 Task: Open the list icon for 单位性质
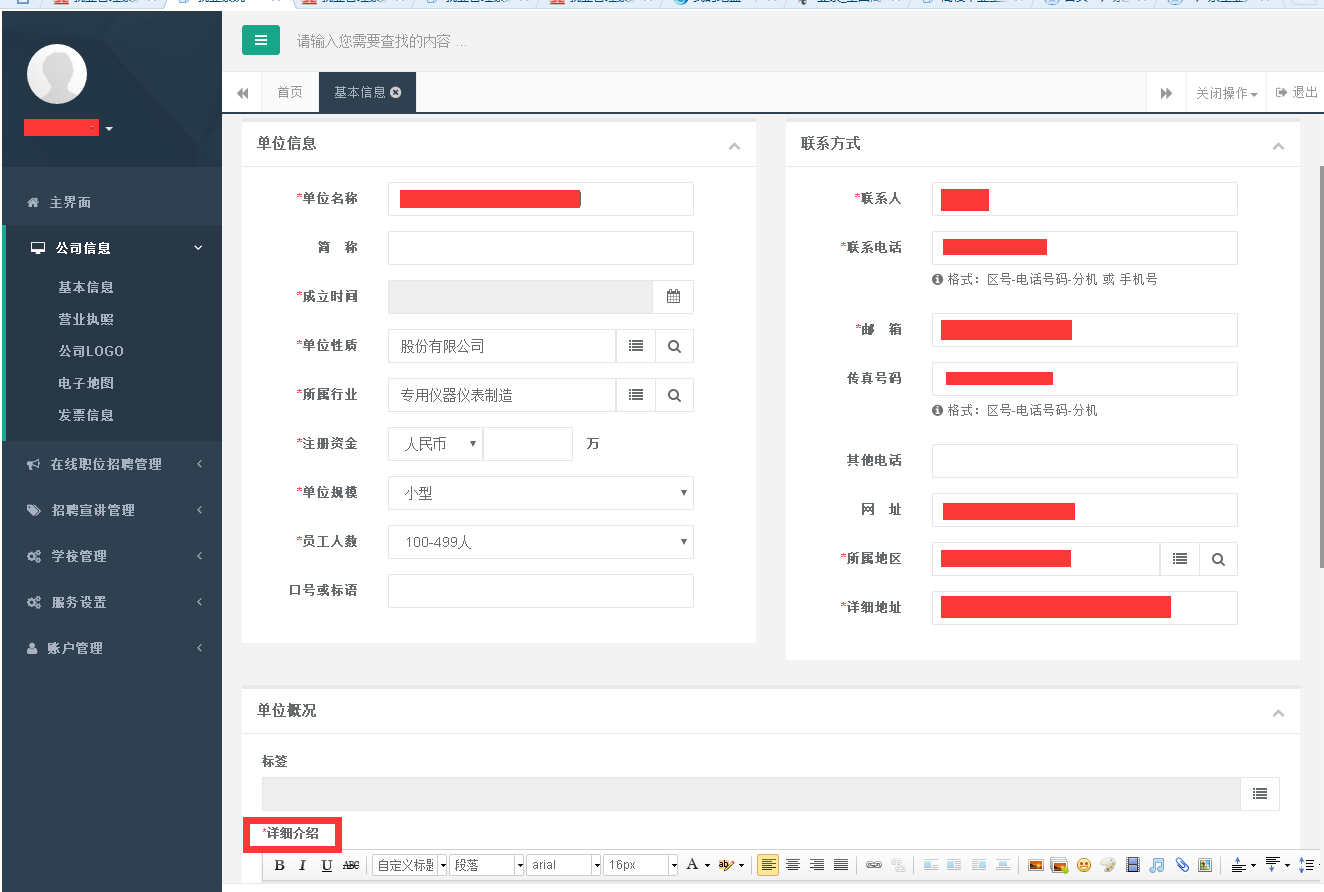[x=635, y=346]
